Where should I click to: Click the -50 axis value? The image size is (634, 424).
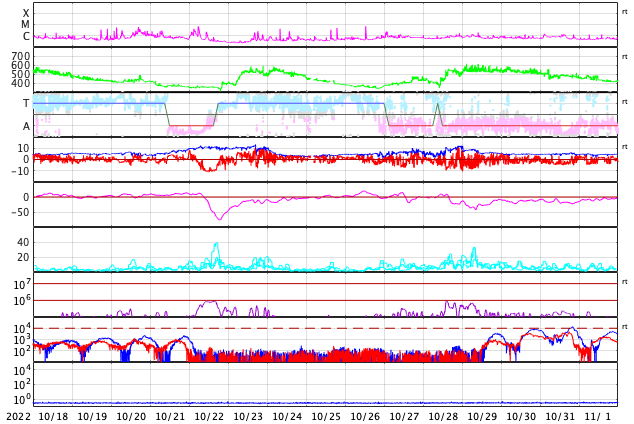pos(20,212)
